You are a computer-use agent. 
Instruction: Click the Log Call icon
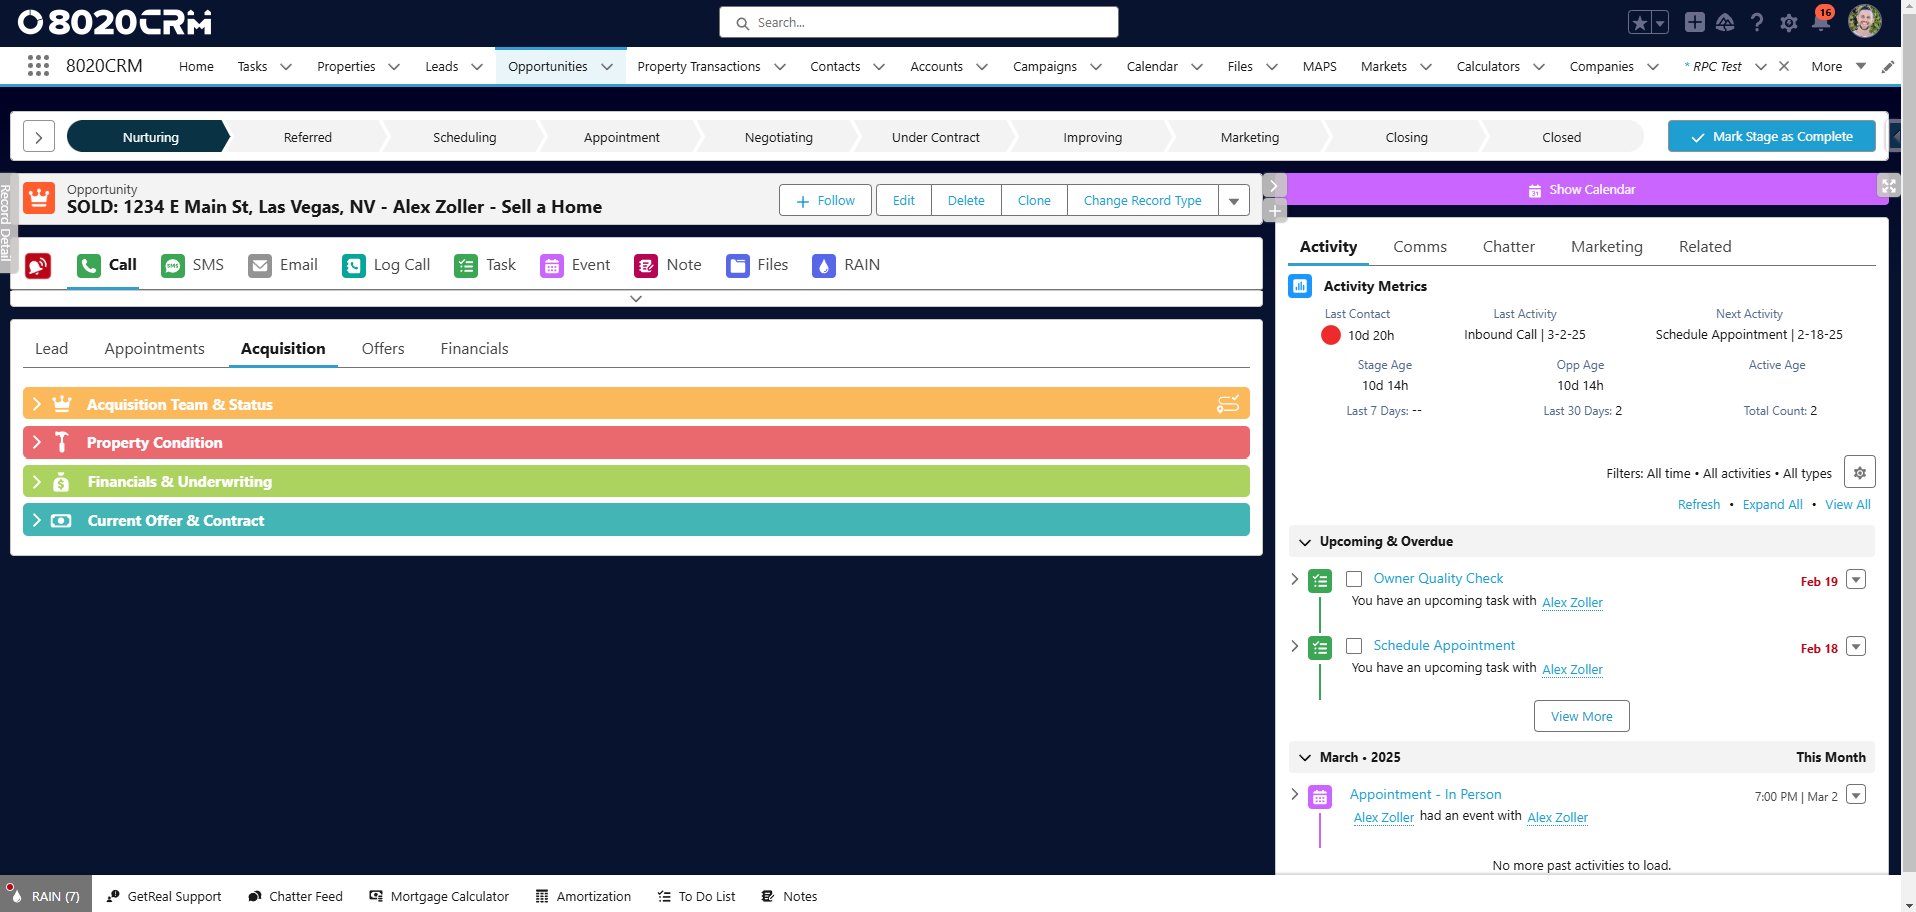tap(353, 265)
